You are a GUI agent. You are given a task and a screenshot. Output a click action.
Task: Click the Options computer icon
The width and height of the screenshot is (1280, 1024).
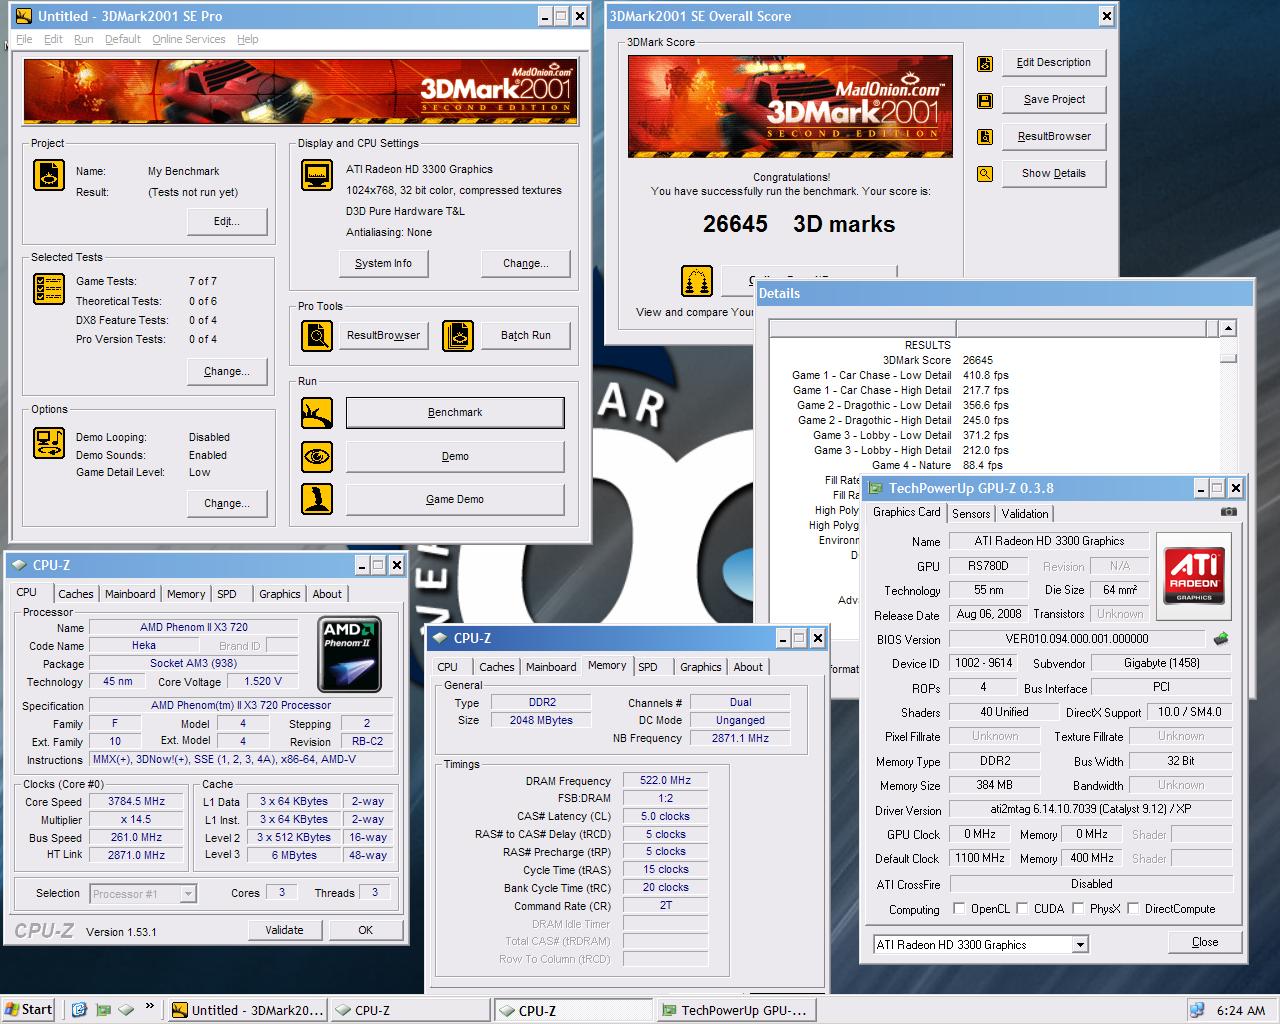click(x=49, y=442)
